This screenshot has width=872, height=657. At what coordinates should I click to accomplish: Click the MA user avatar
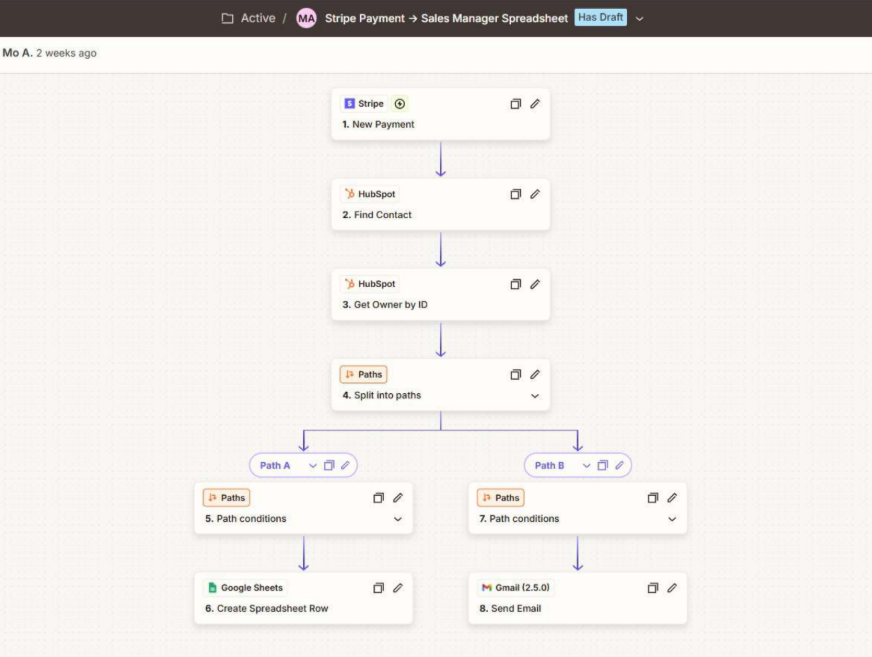[x=306, y=18]
